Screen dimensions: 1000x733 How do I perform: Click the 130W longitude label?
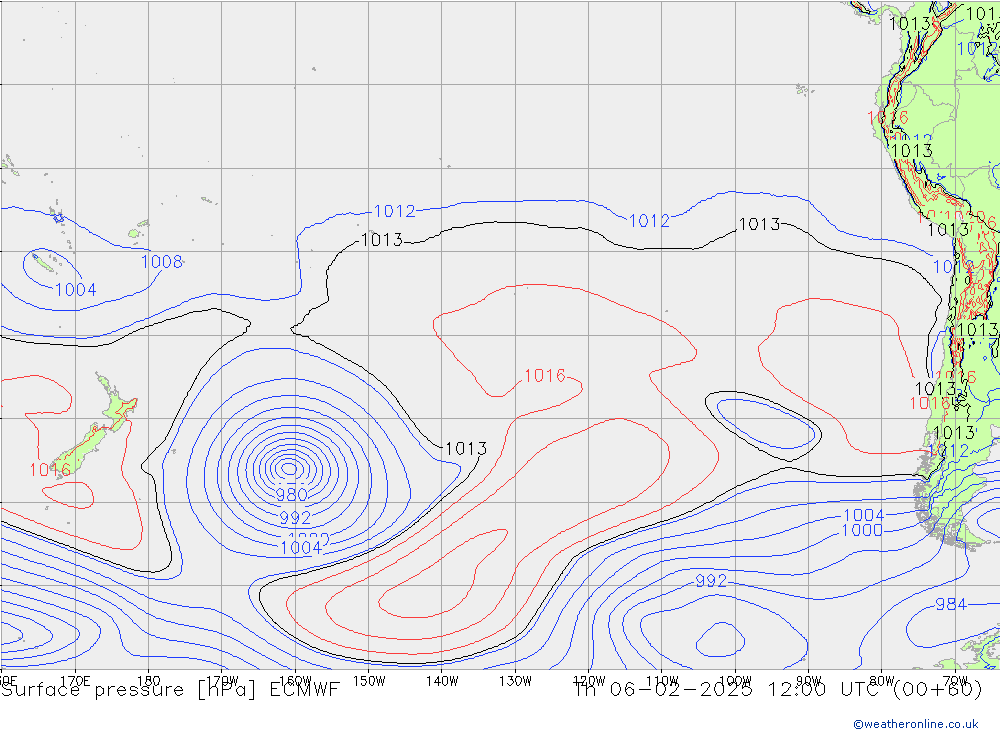click(x=515, y=681)
